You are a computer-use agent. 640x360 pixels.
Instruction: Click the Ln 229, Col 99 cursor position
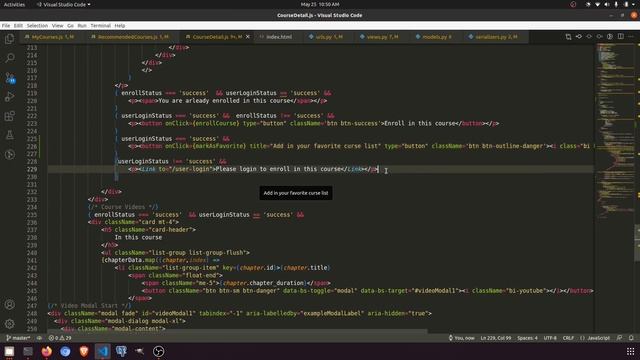496,338
